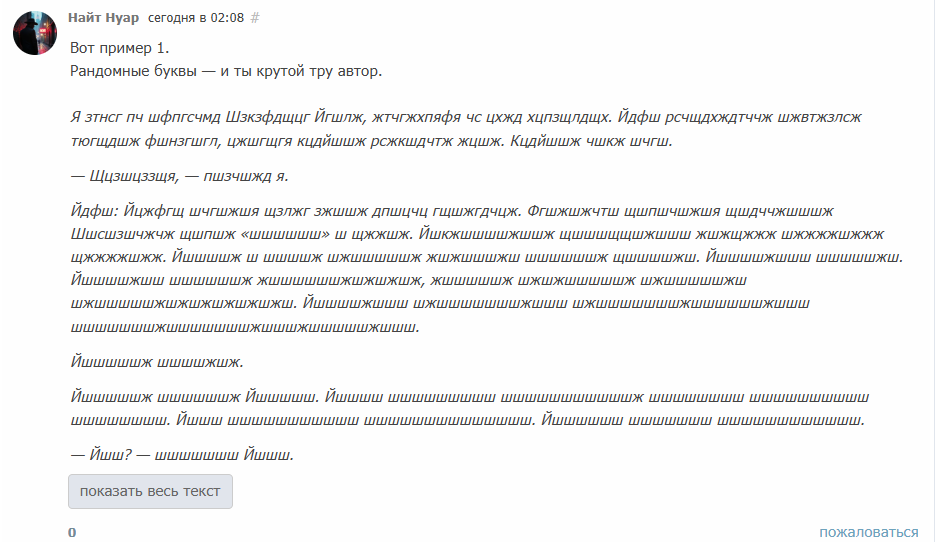Open Найт Нуар's round avatar picture
The width and height of the screenshot is (935, 542).
click(x=35, y=33)
